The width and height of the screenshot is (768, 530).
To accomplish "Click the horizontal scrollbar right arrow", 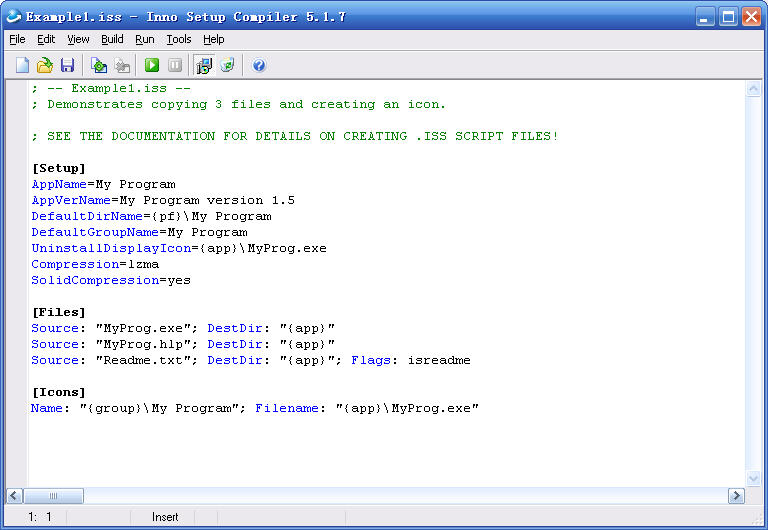I will [x=736, y=496].
